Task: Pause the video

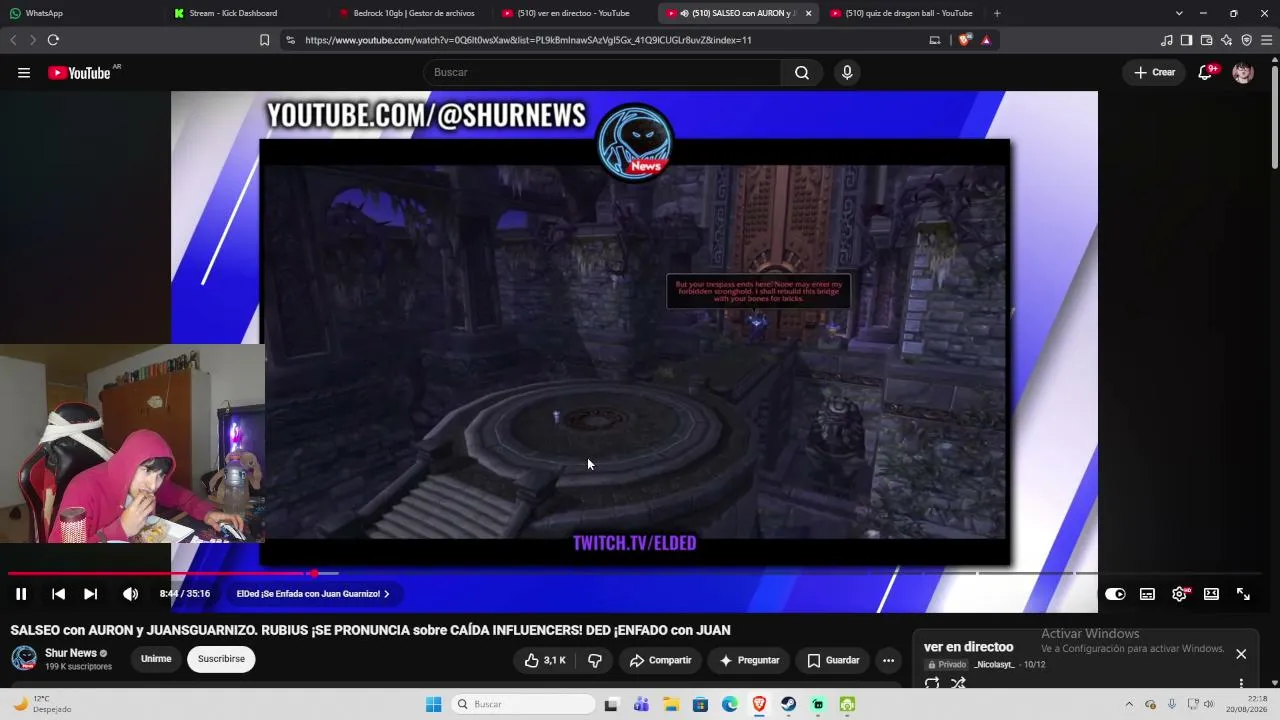Action: (x=21, y=594)
